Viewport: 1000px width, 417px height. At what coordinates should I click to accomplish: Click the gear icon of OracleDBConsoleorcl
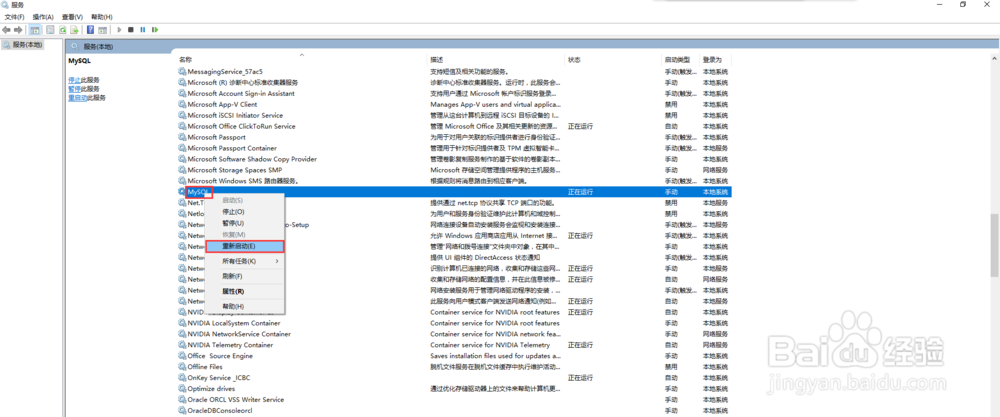point(182,411)
